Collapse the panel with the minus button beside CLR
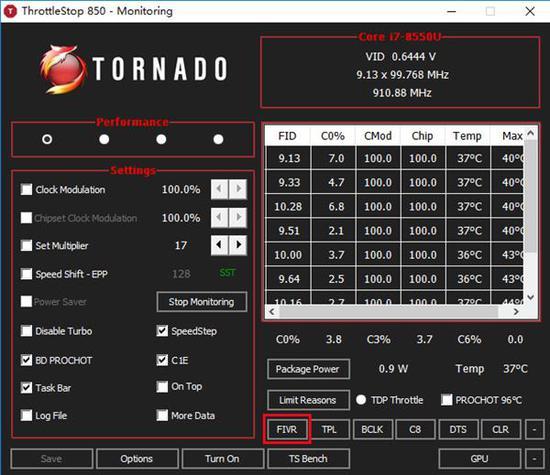The image size is (550, 475). pos(534,429)
